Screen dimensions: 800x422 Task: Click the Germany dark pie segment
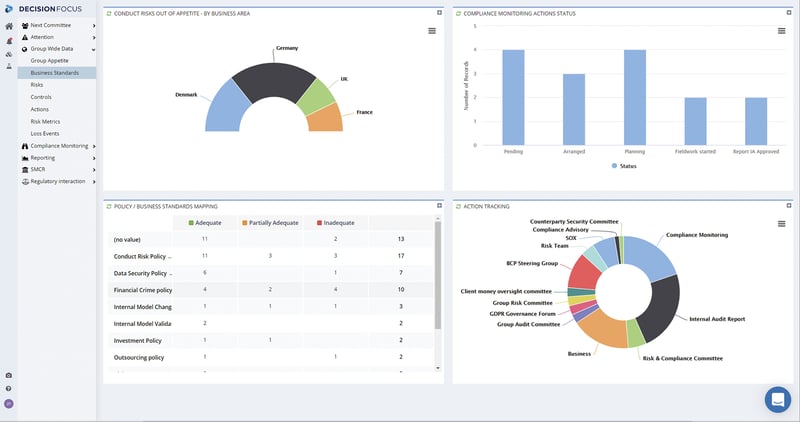click(x=273, y=81)
